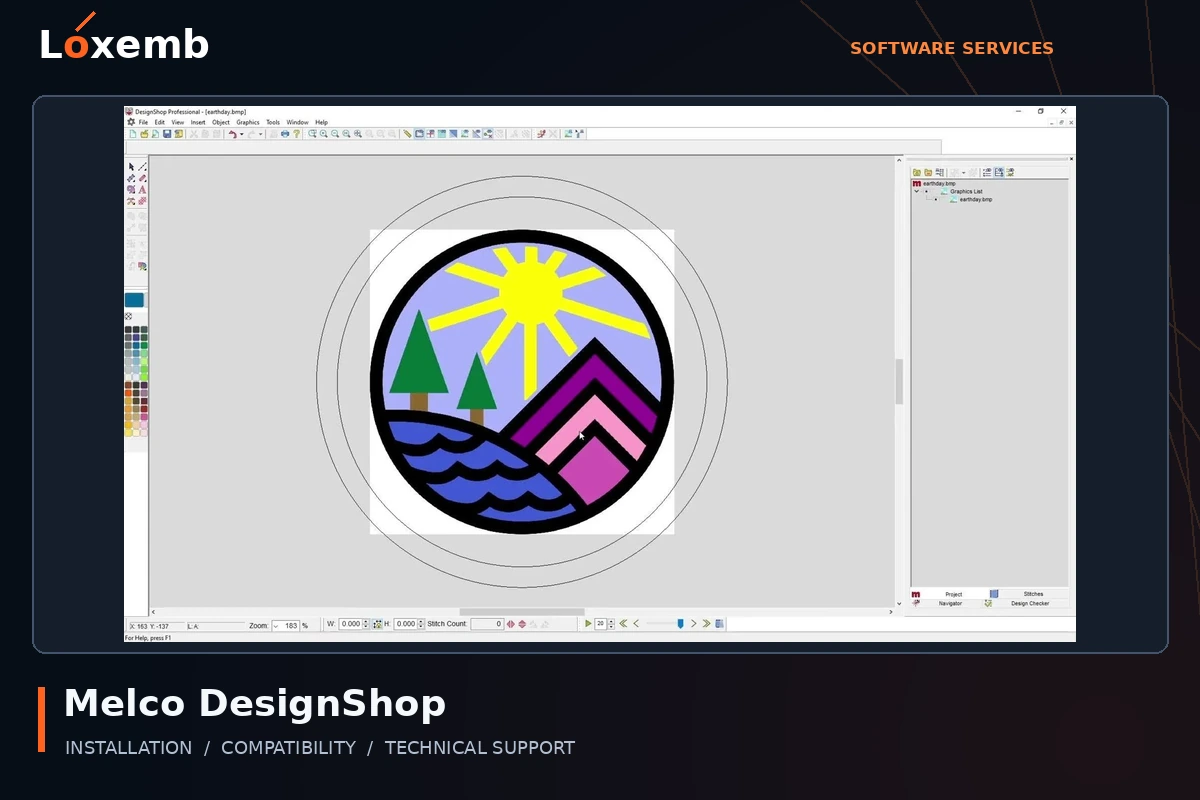Click the green play button on the stitch player
The height and width of the screenshot is (800, 1200).
point(588,624)
